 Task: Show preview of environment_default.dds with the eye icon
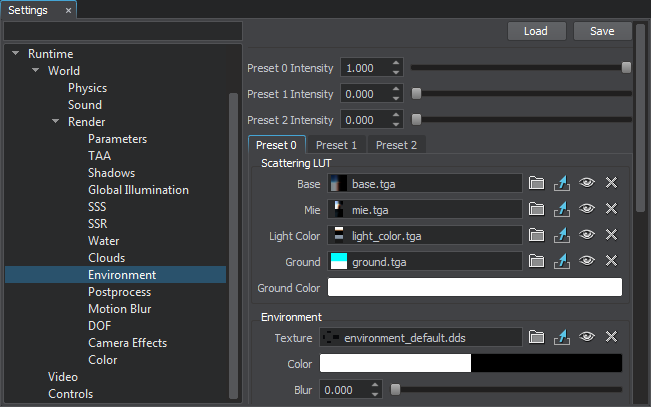pos(587,336)
